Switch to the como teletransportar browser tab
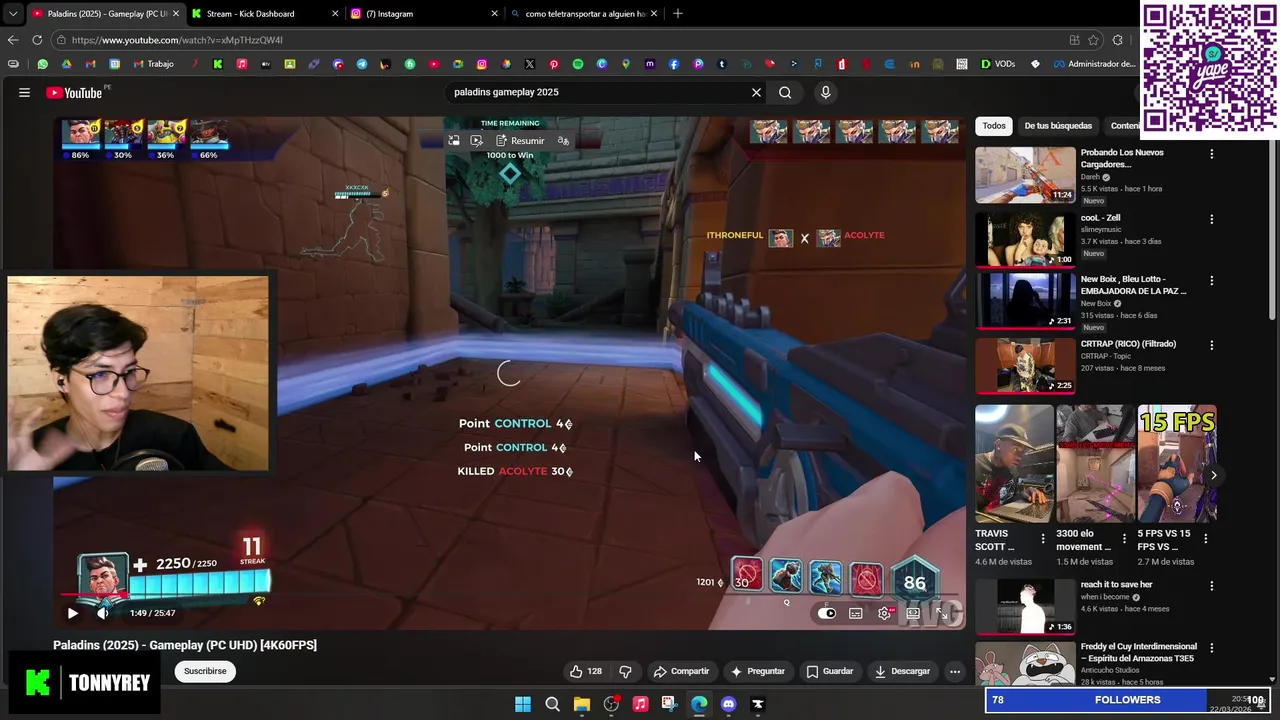The height and width of the screenshot is (720, 1280). [583, 14]
